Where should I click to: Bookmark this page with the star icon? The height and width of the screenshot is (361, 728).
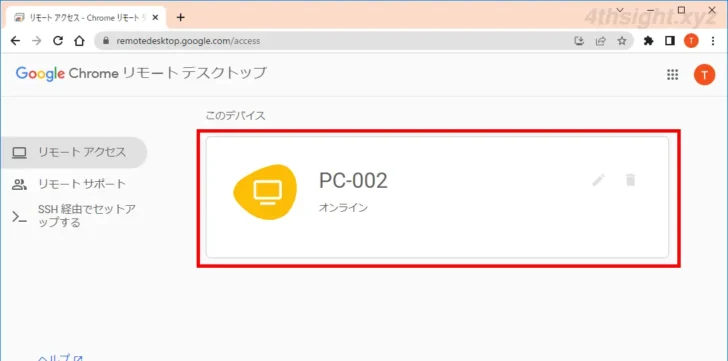(x=622, y=41)
